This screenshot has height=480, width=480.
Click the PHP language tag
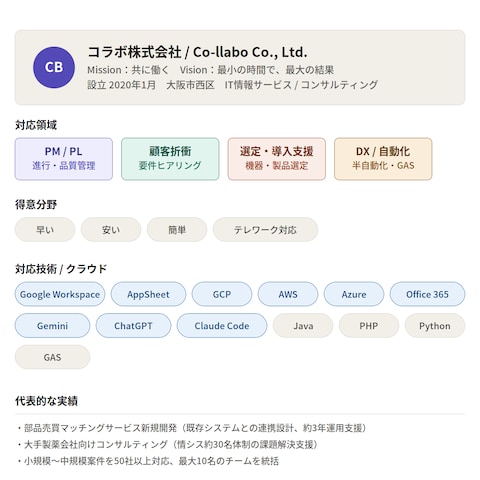(x=369, y=326)
